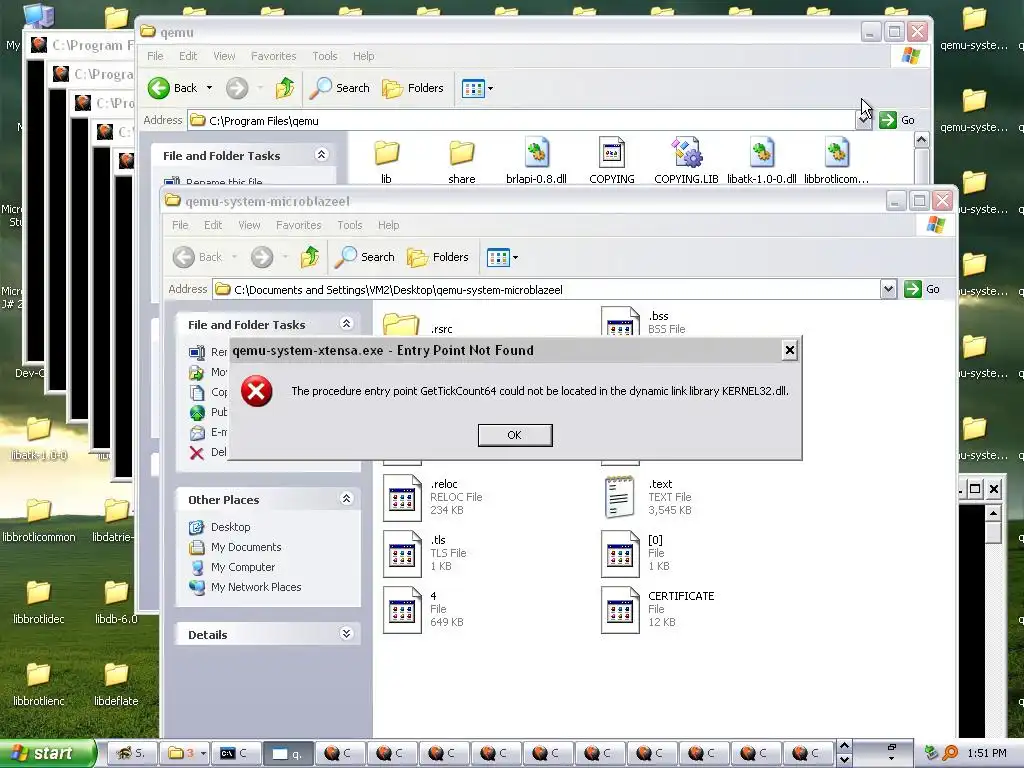The height and width of the screenshot is (768, 1024).
Task: Select the CERTIFICATE file icon
Action: point(620,610)
